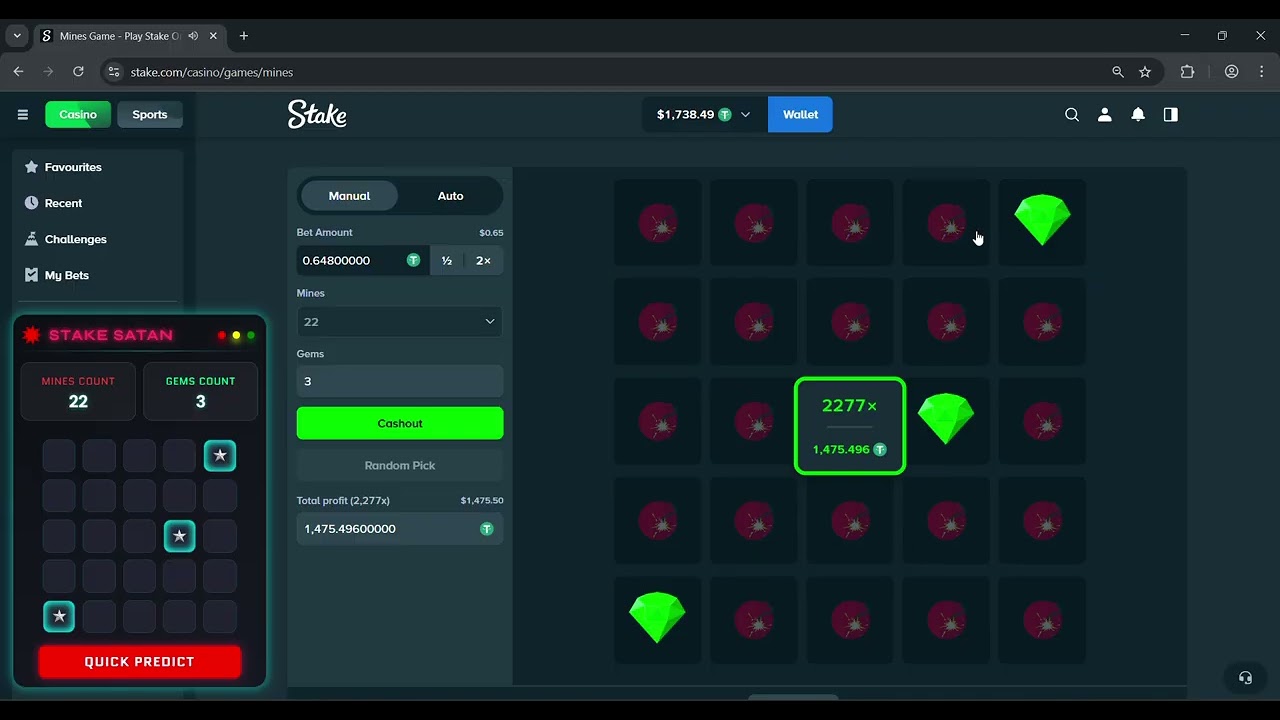Click the Recent clock icon
Image resolution: width=1280 pixels, height=720 pixels.
click(31, 203)
